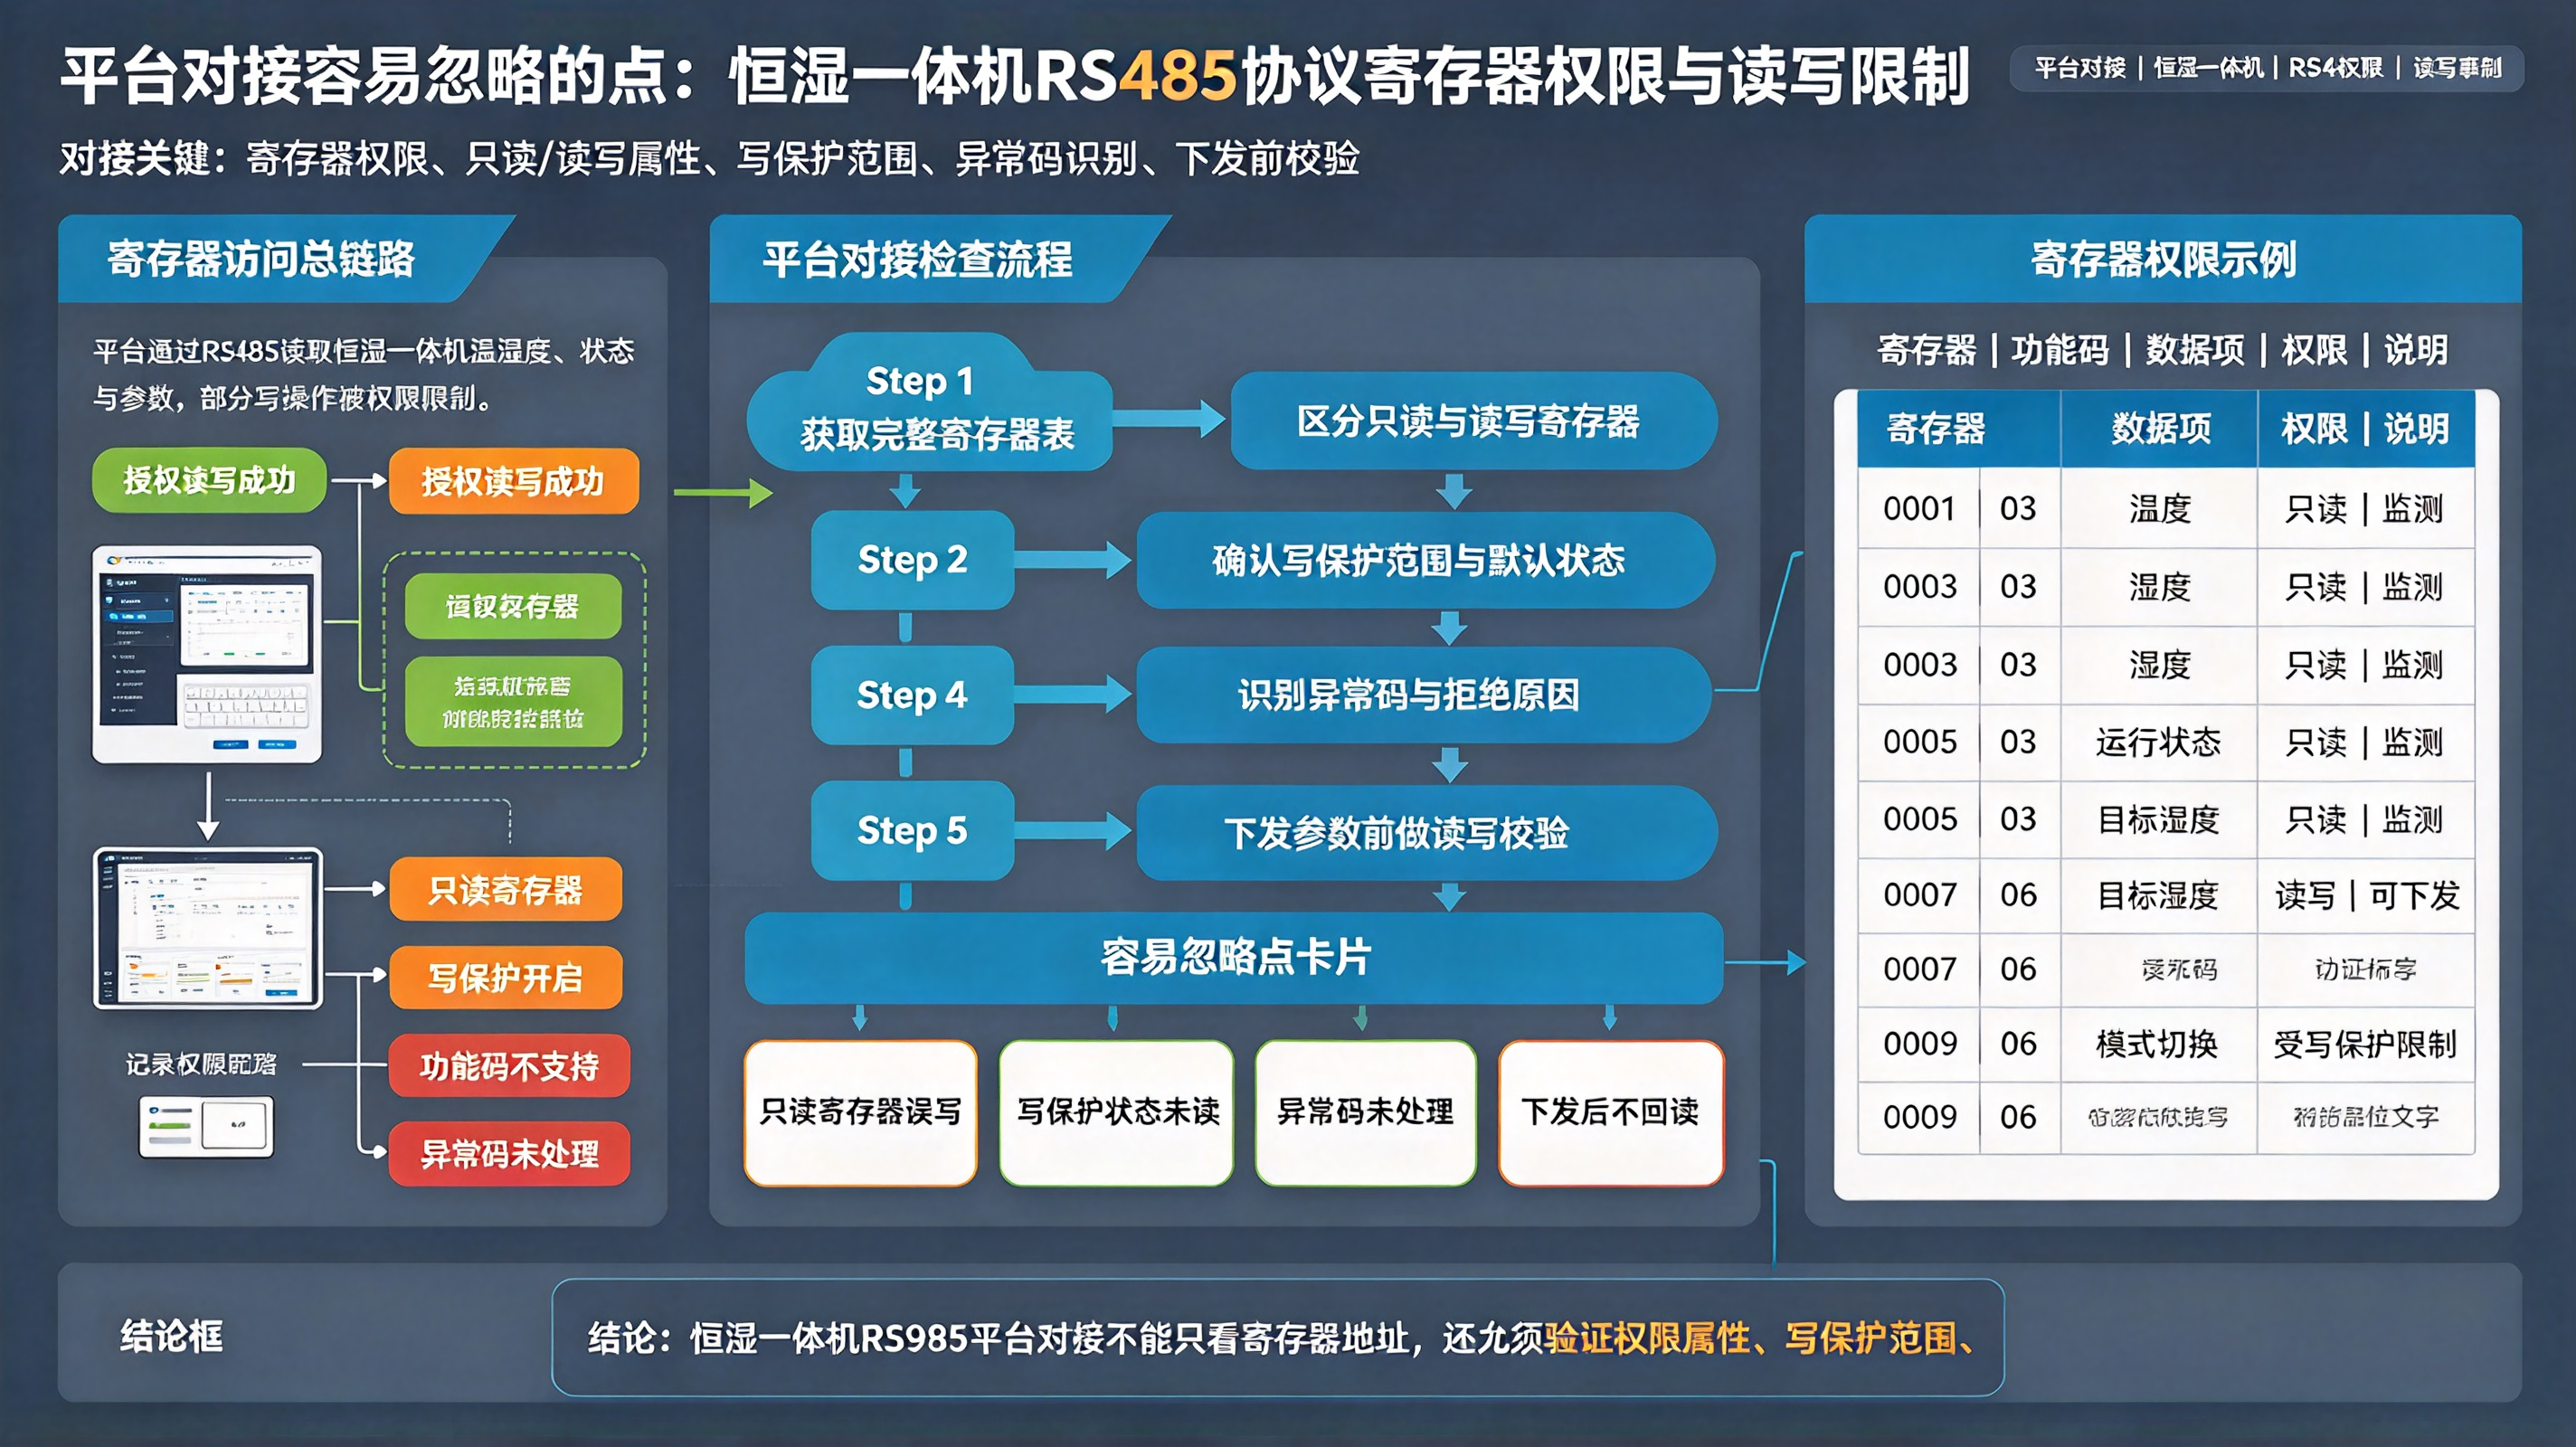Screen dimensions: 2576x1447
Task: Click the 结论框 label
Action: pyautogui.click(x=171, y=1336)
